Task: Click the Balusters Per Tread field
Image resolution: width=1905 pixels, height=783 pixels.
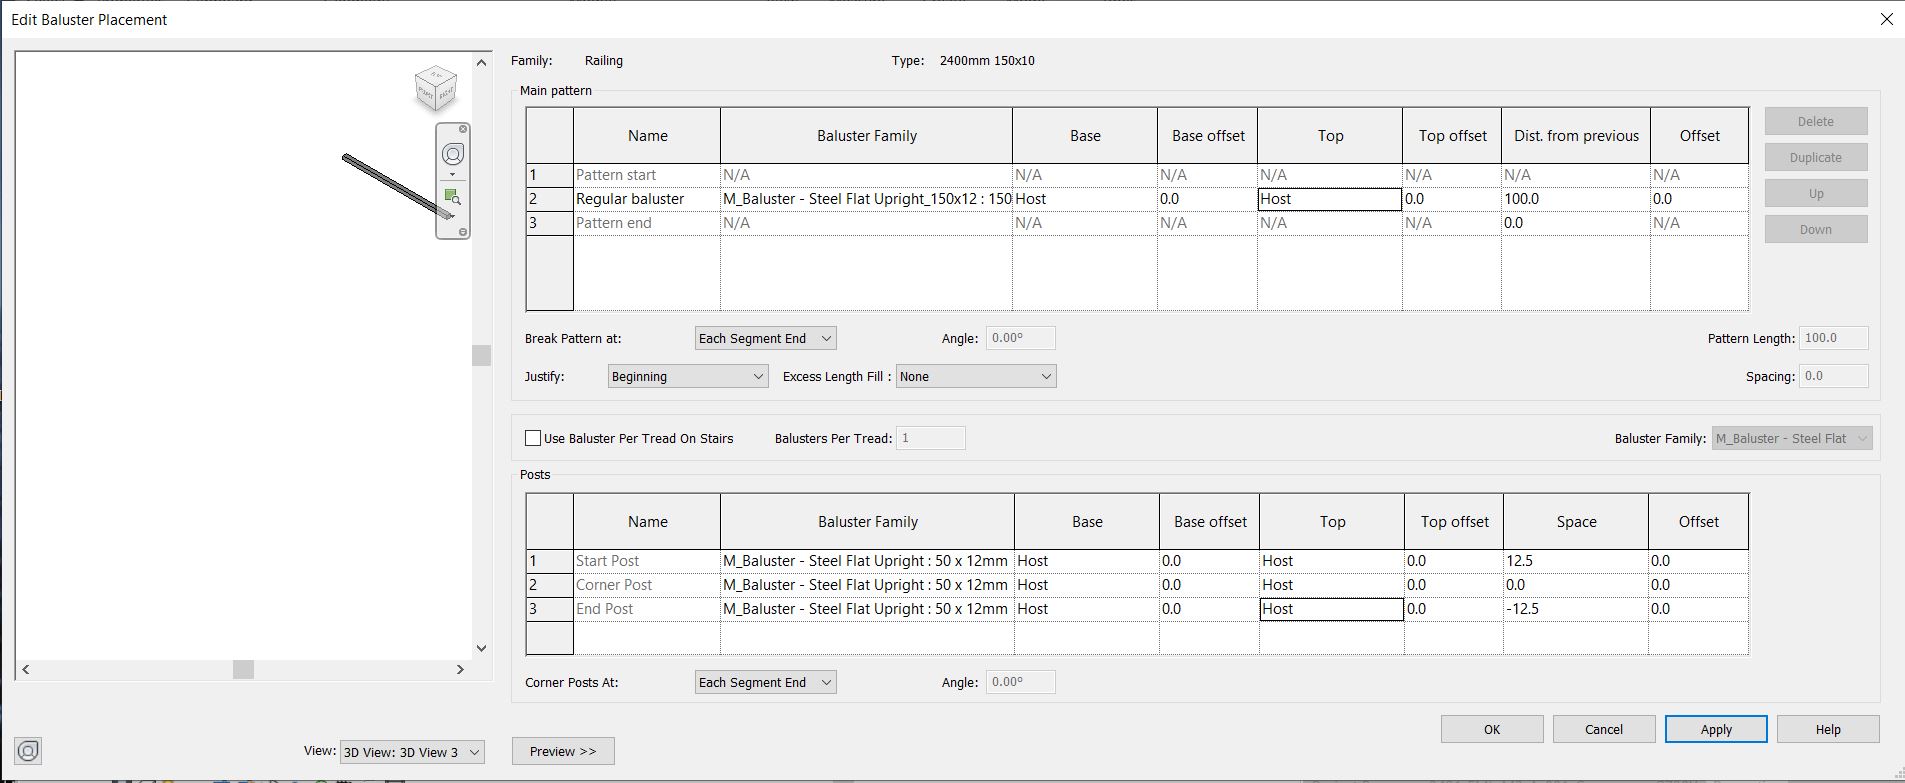Action: [930, 438]
